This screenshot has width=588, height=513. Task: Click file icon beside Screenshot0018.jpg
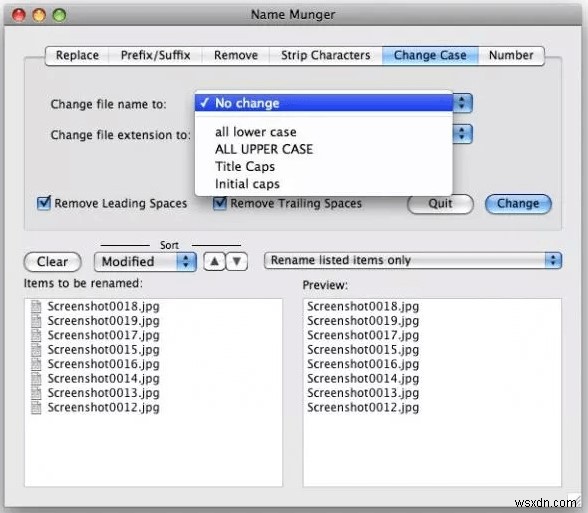(36, 306)
